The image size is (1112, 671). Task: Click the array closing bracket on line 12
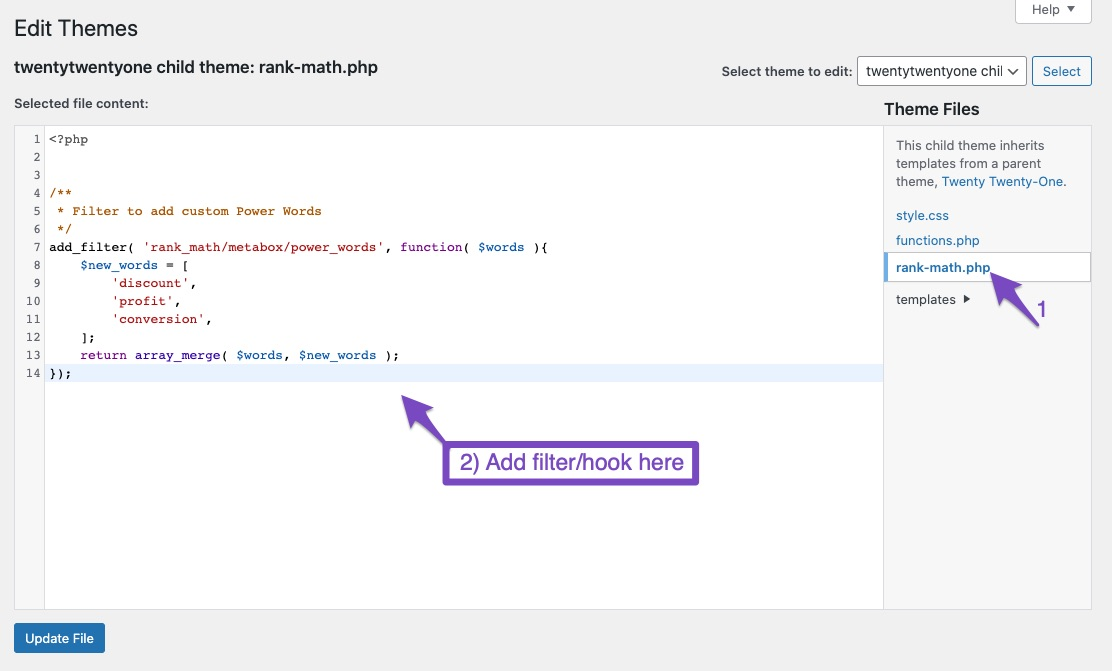pyautogui.click(x=88, y=337)
